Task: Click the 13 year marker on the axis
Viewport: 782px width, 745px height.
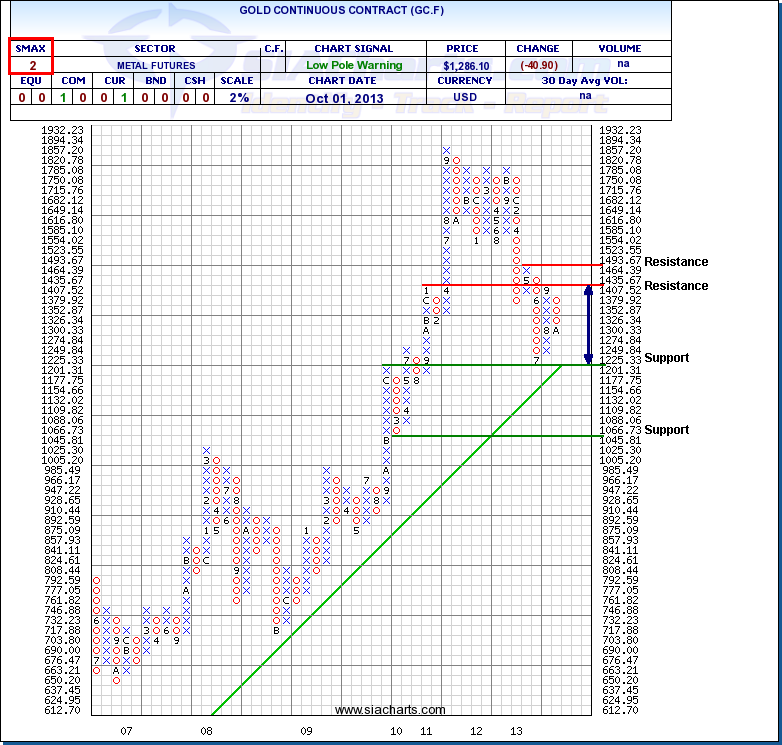Action: (x=516, y=731)
